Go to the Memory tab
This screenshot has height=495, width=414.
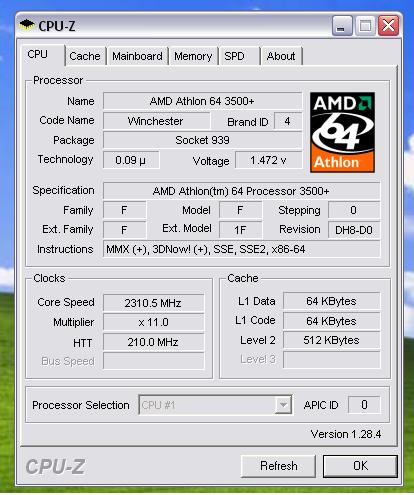[x=193, y=56]
